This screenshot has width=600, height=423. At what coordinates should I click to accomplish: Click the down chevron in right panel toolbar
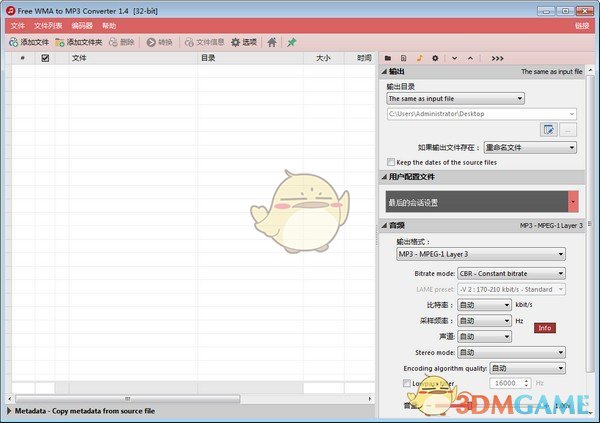point(455,58)
